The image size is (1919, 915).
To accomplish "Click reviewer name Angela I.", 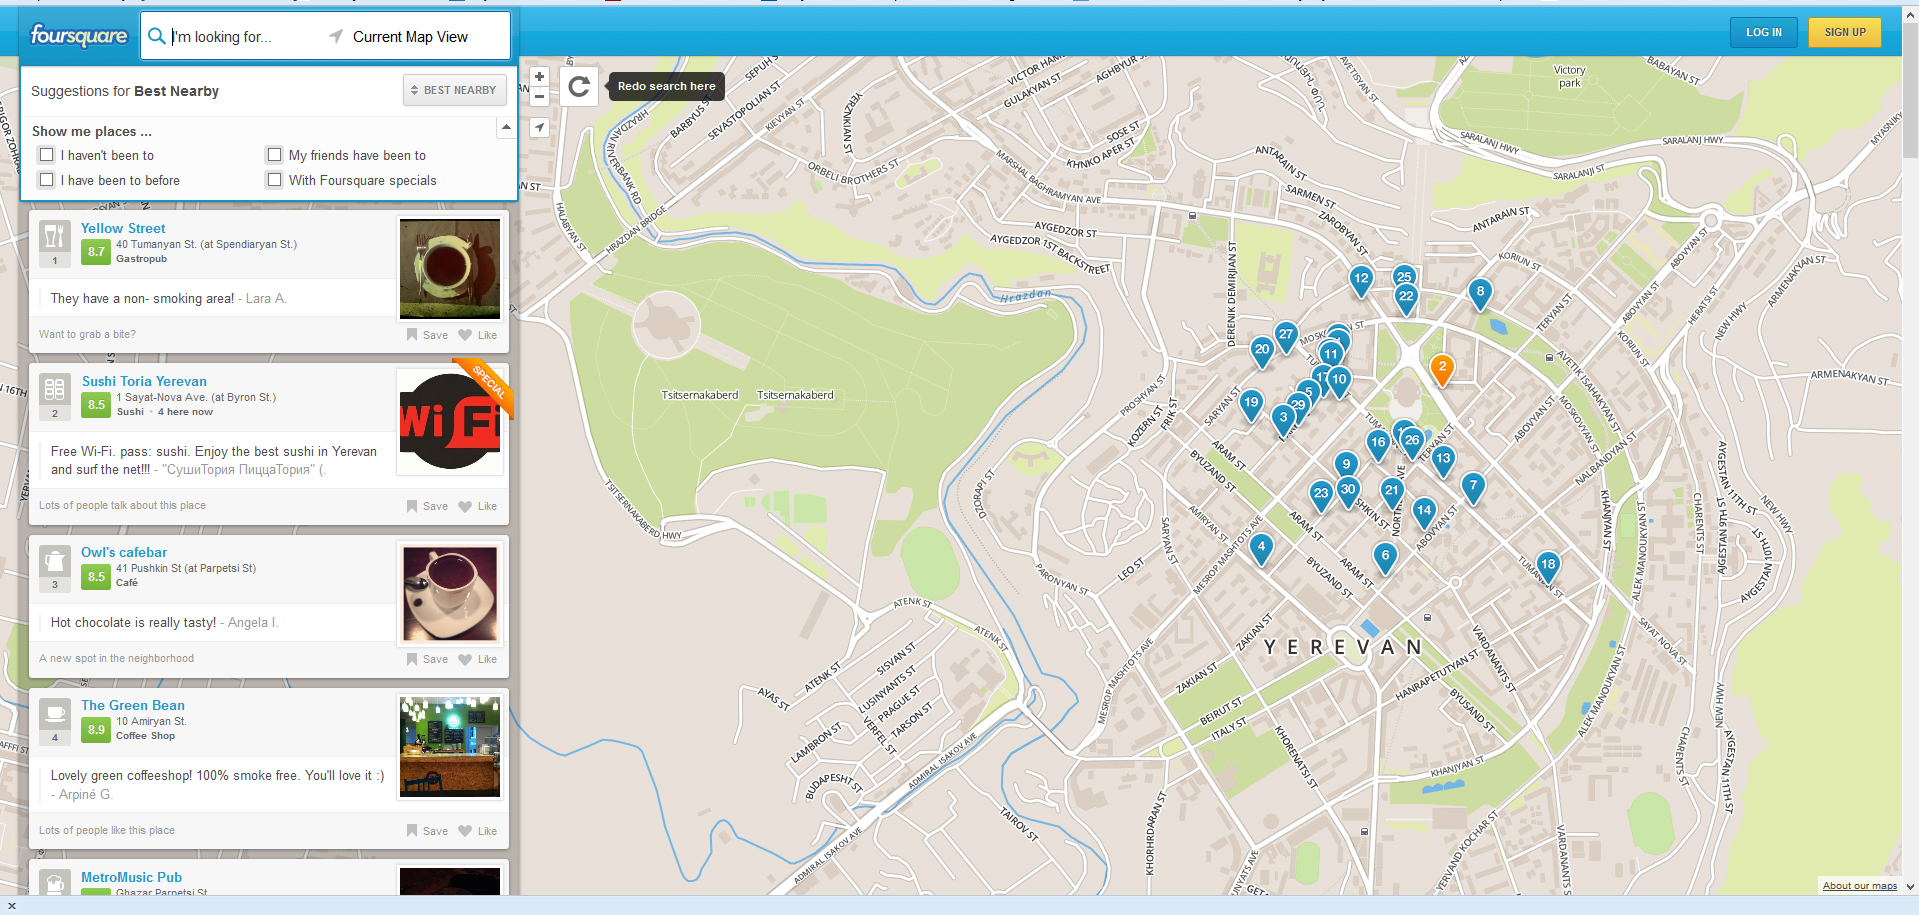I will 252,622.
